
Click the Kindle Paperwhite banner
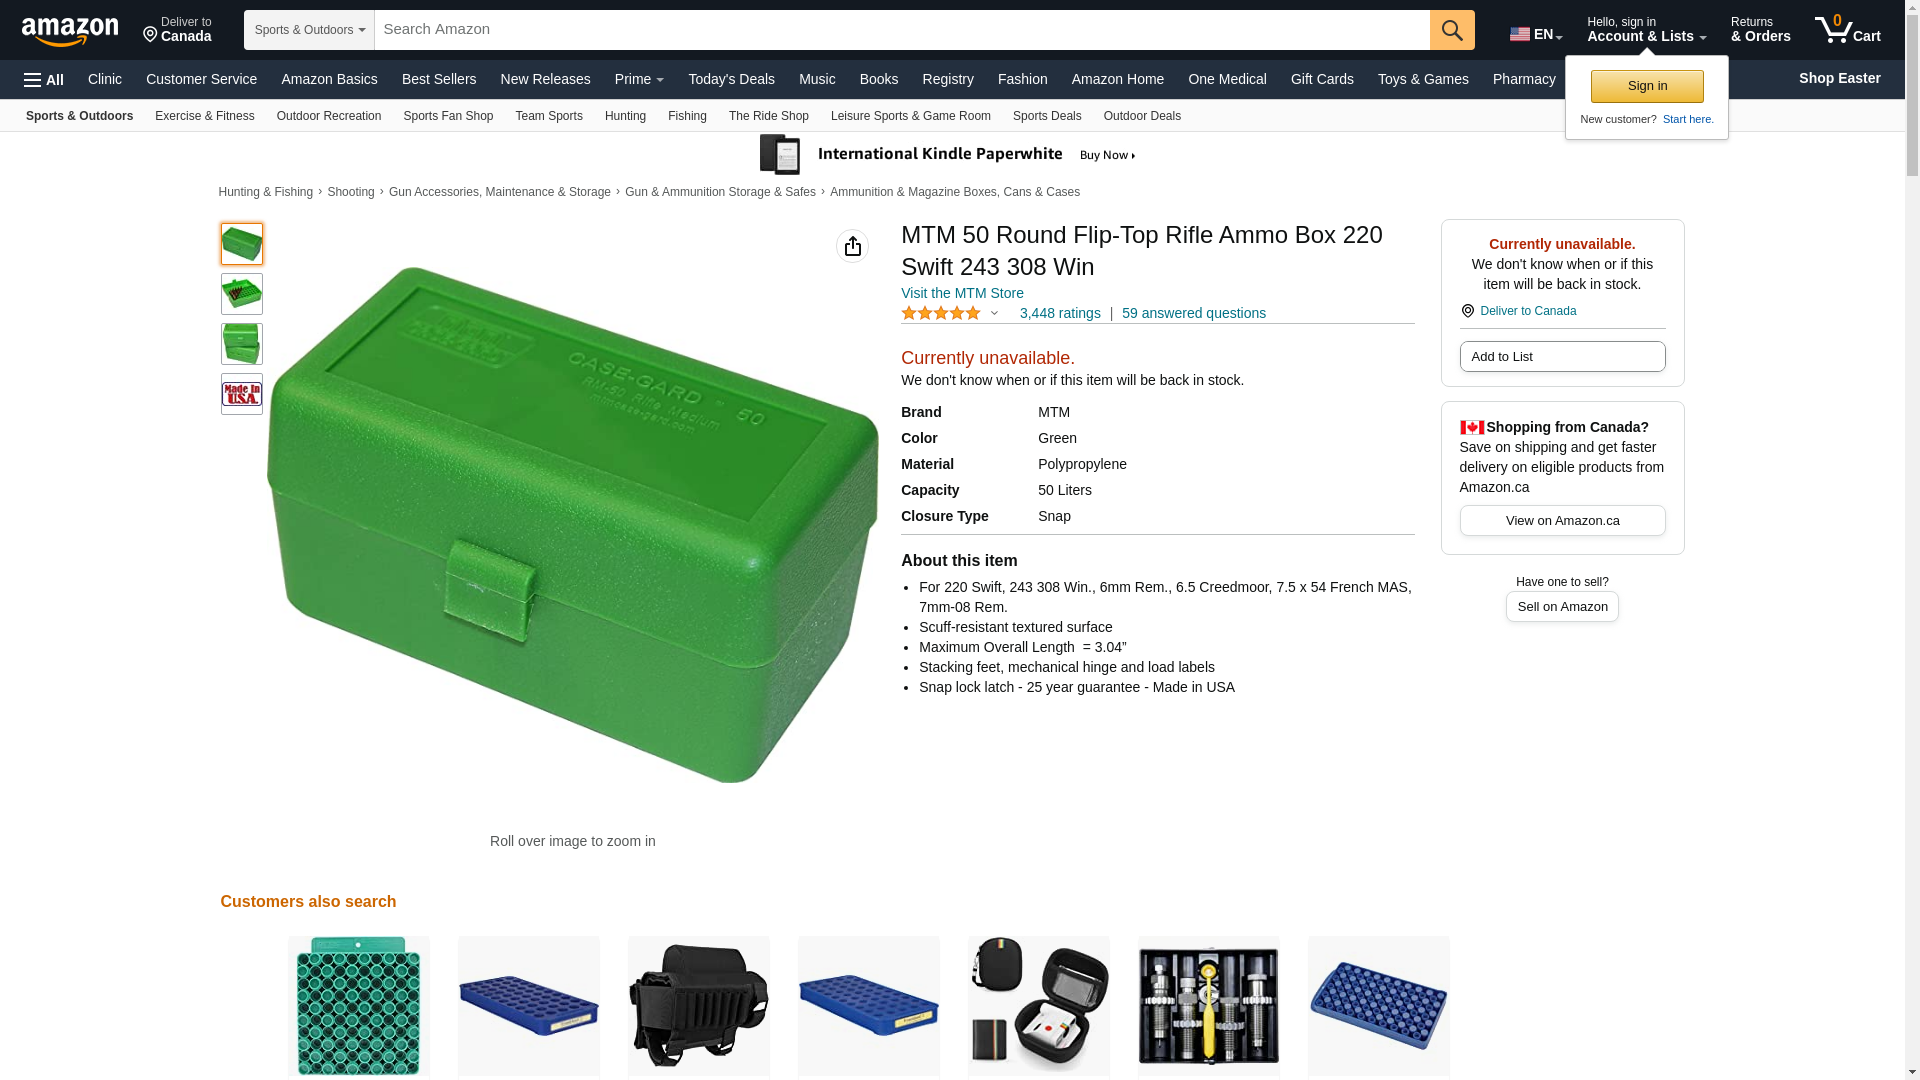[949, 155]
